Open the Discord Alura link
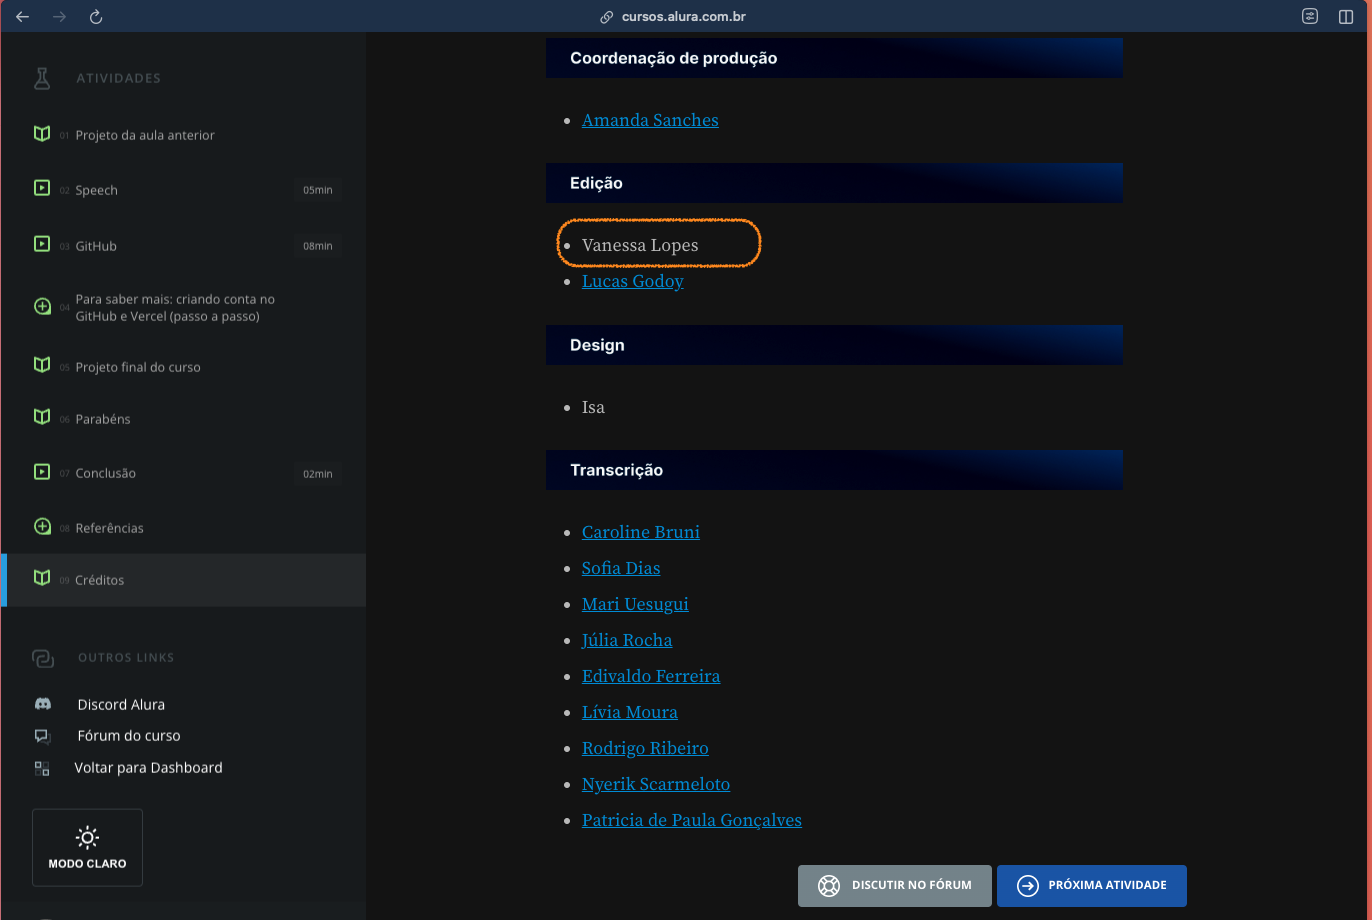Screen dimensions: 1372x920 click(121, 704)
